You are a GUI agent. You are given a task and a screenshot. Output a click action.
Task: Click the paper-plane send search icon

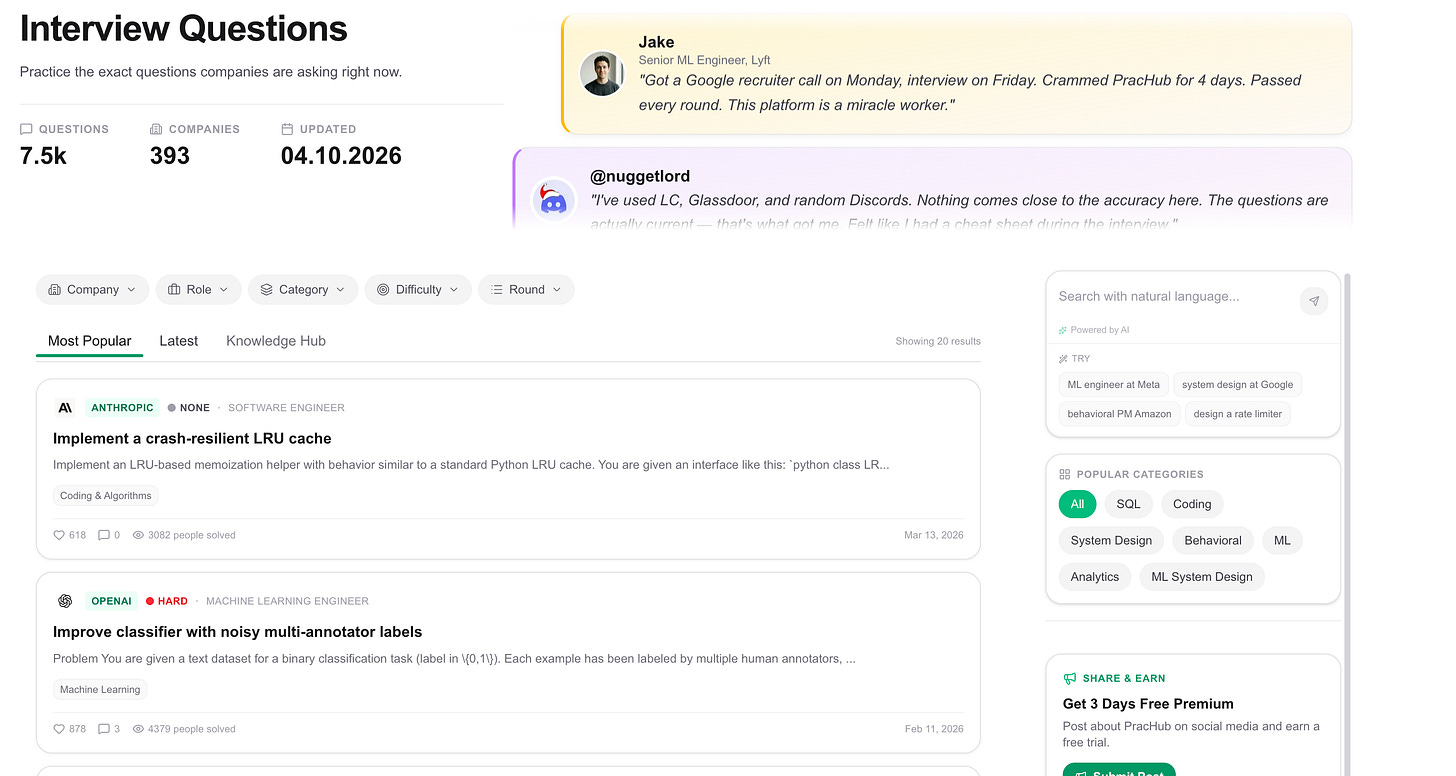1314,301
